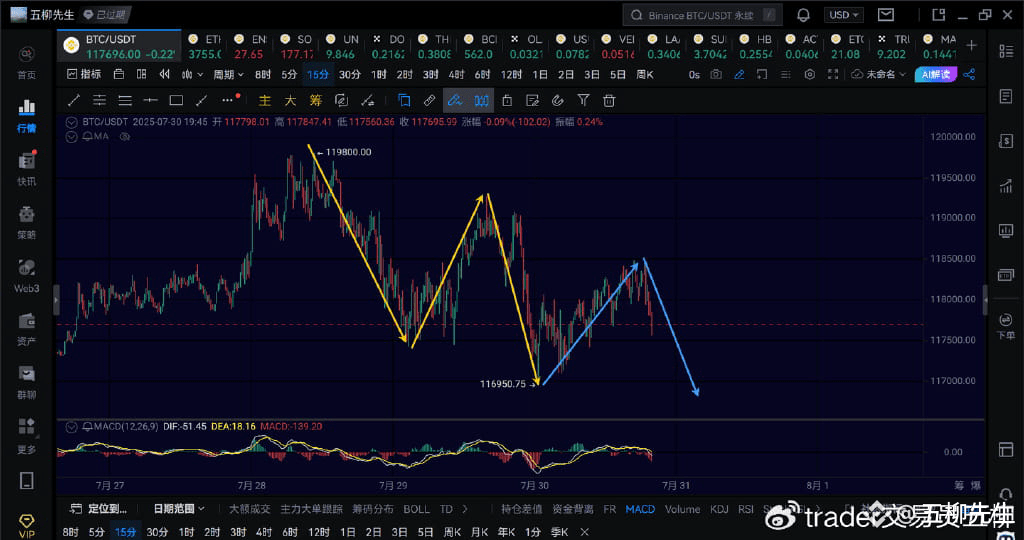This screenshot has width=1024, height=540.
Task: Toggle the blue magnet candlestick tool
Action: (481, 100)
